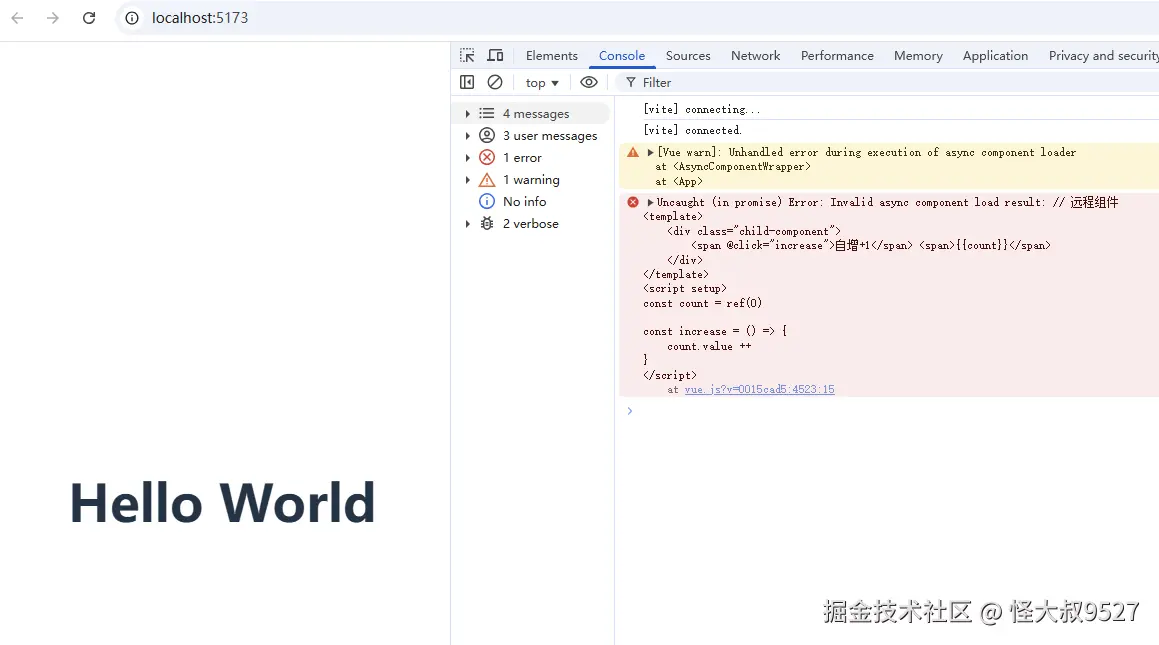Toggle the console sidebar icon

click(467, 82)
